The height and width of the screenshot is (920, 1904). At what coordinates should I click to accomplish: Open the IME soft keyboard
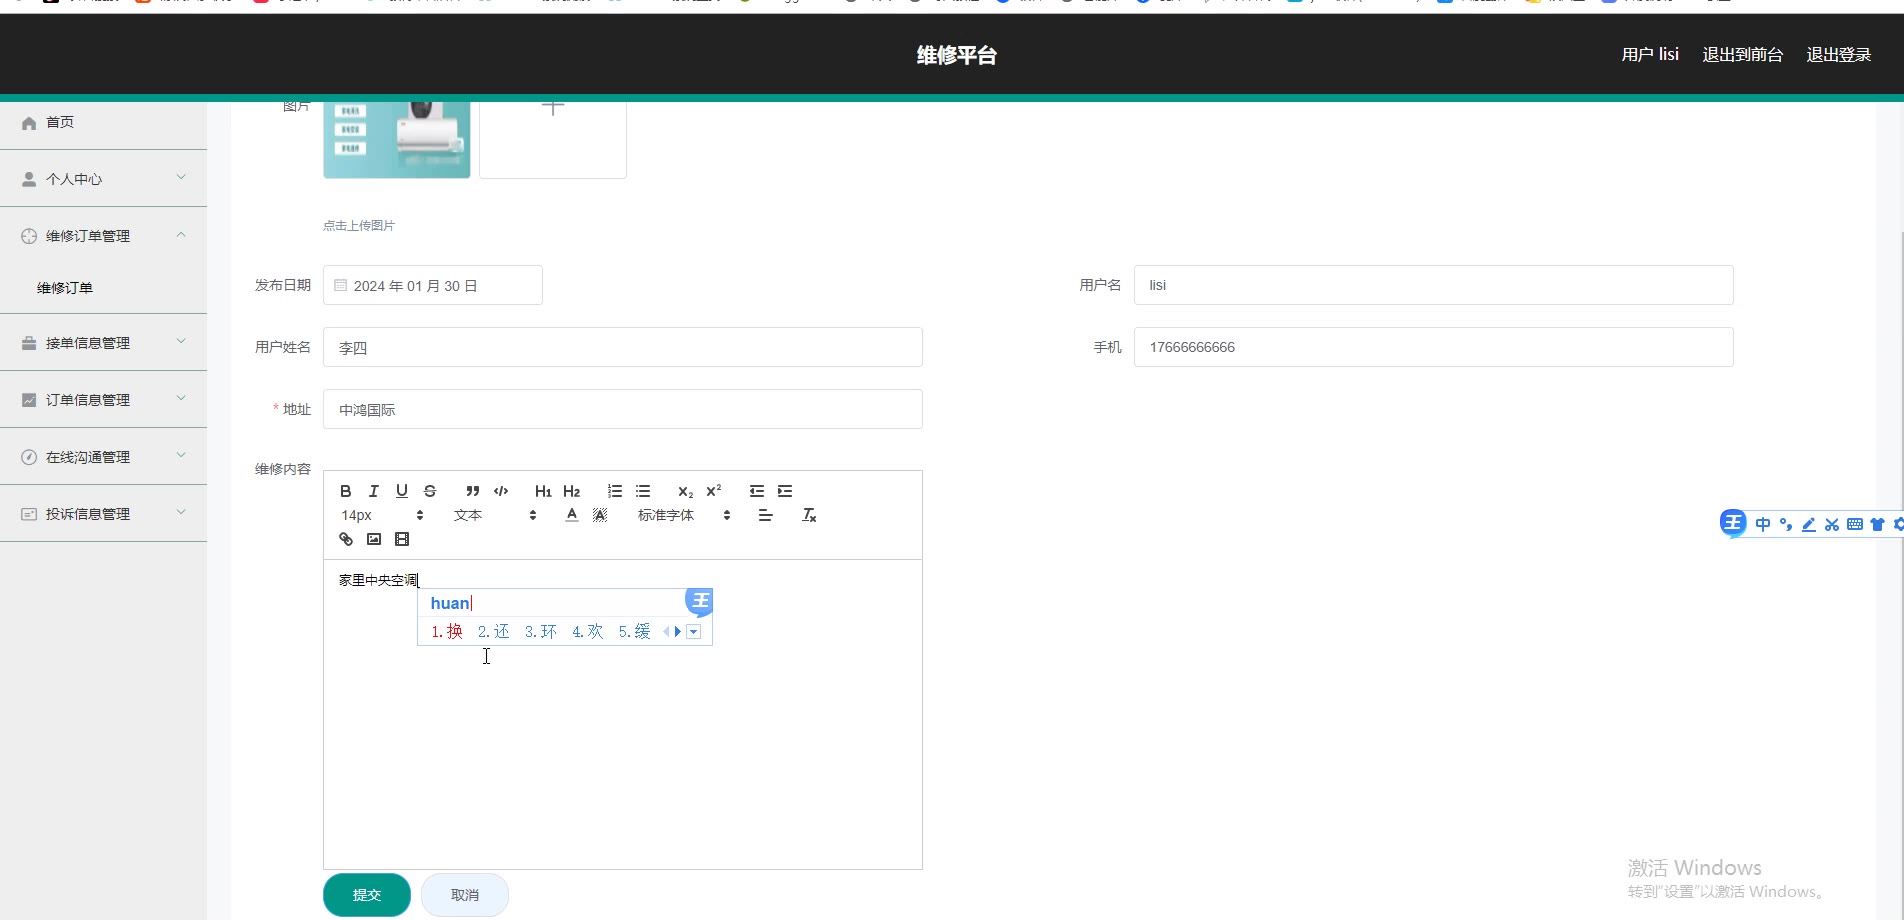(x=1855, y=524)
